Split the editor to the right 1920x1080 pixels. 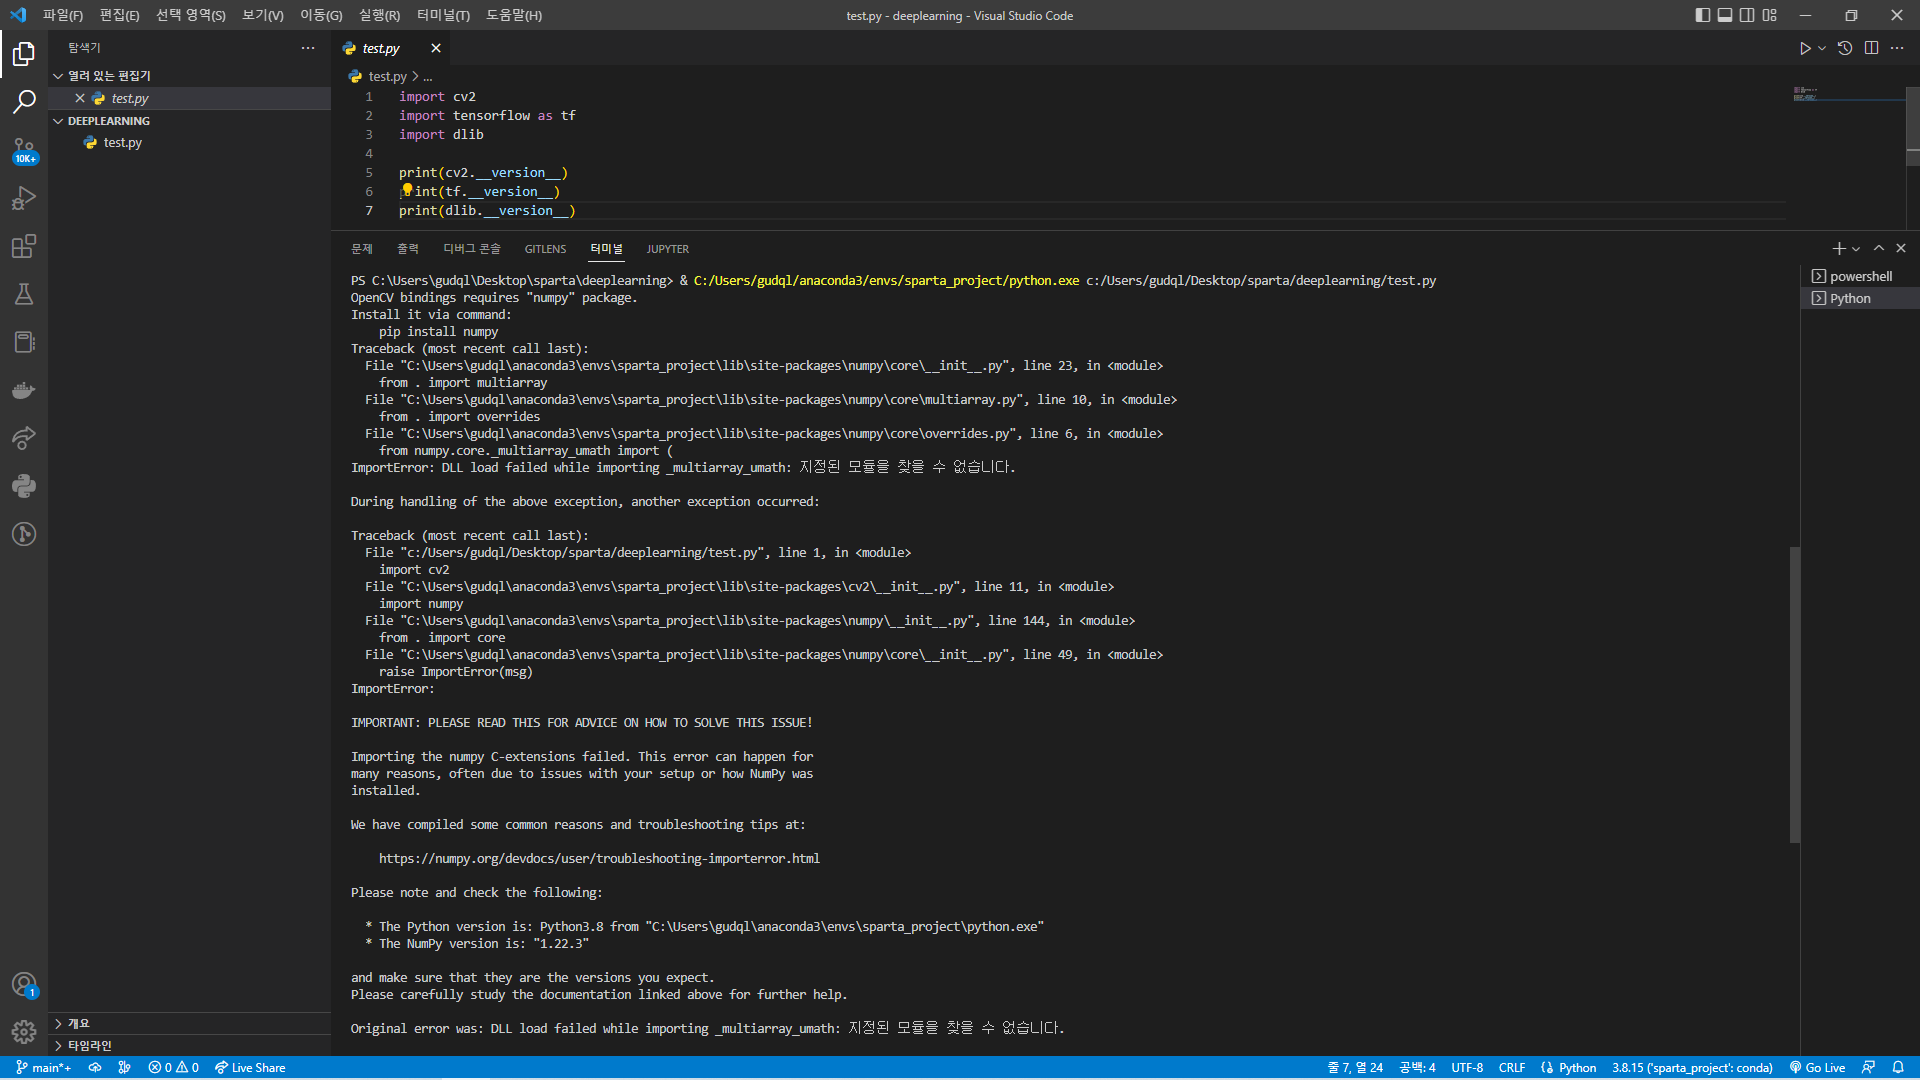(x=1871, y=48)
